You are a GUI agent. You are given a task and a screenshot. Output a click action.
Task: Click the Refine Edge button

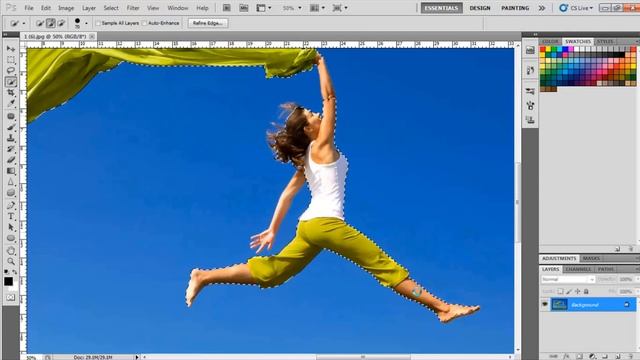coord(207,23)
